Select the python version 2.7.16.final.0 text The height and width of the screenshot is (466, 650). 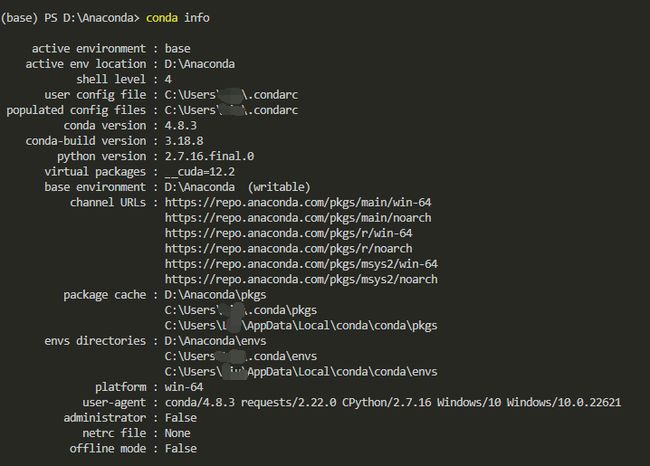click(209, 156)
